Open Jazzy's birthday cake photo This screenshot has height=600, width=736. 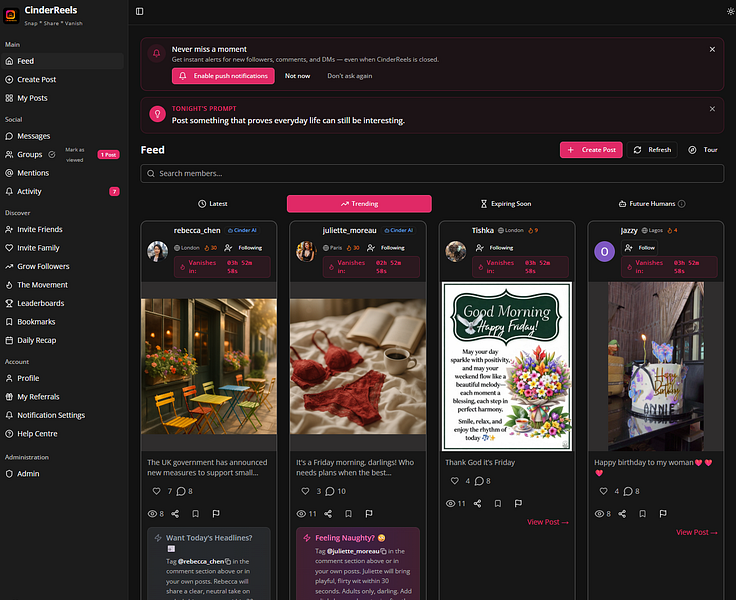pos(656,366)
